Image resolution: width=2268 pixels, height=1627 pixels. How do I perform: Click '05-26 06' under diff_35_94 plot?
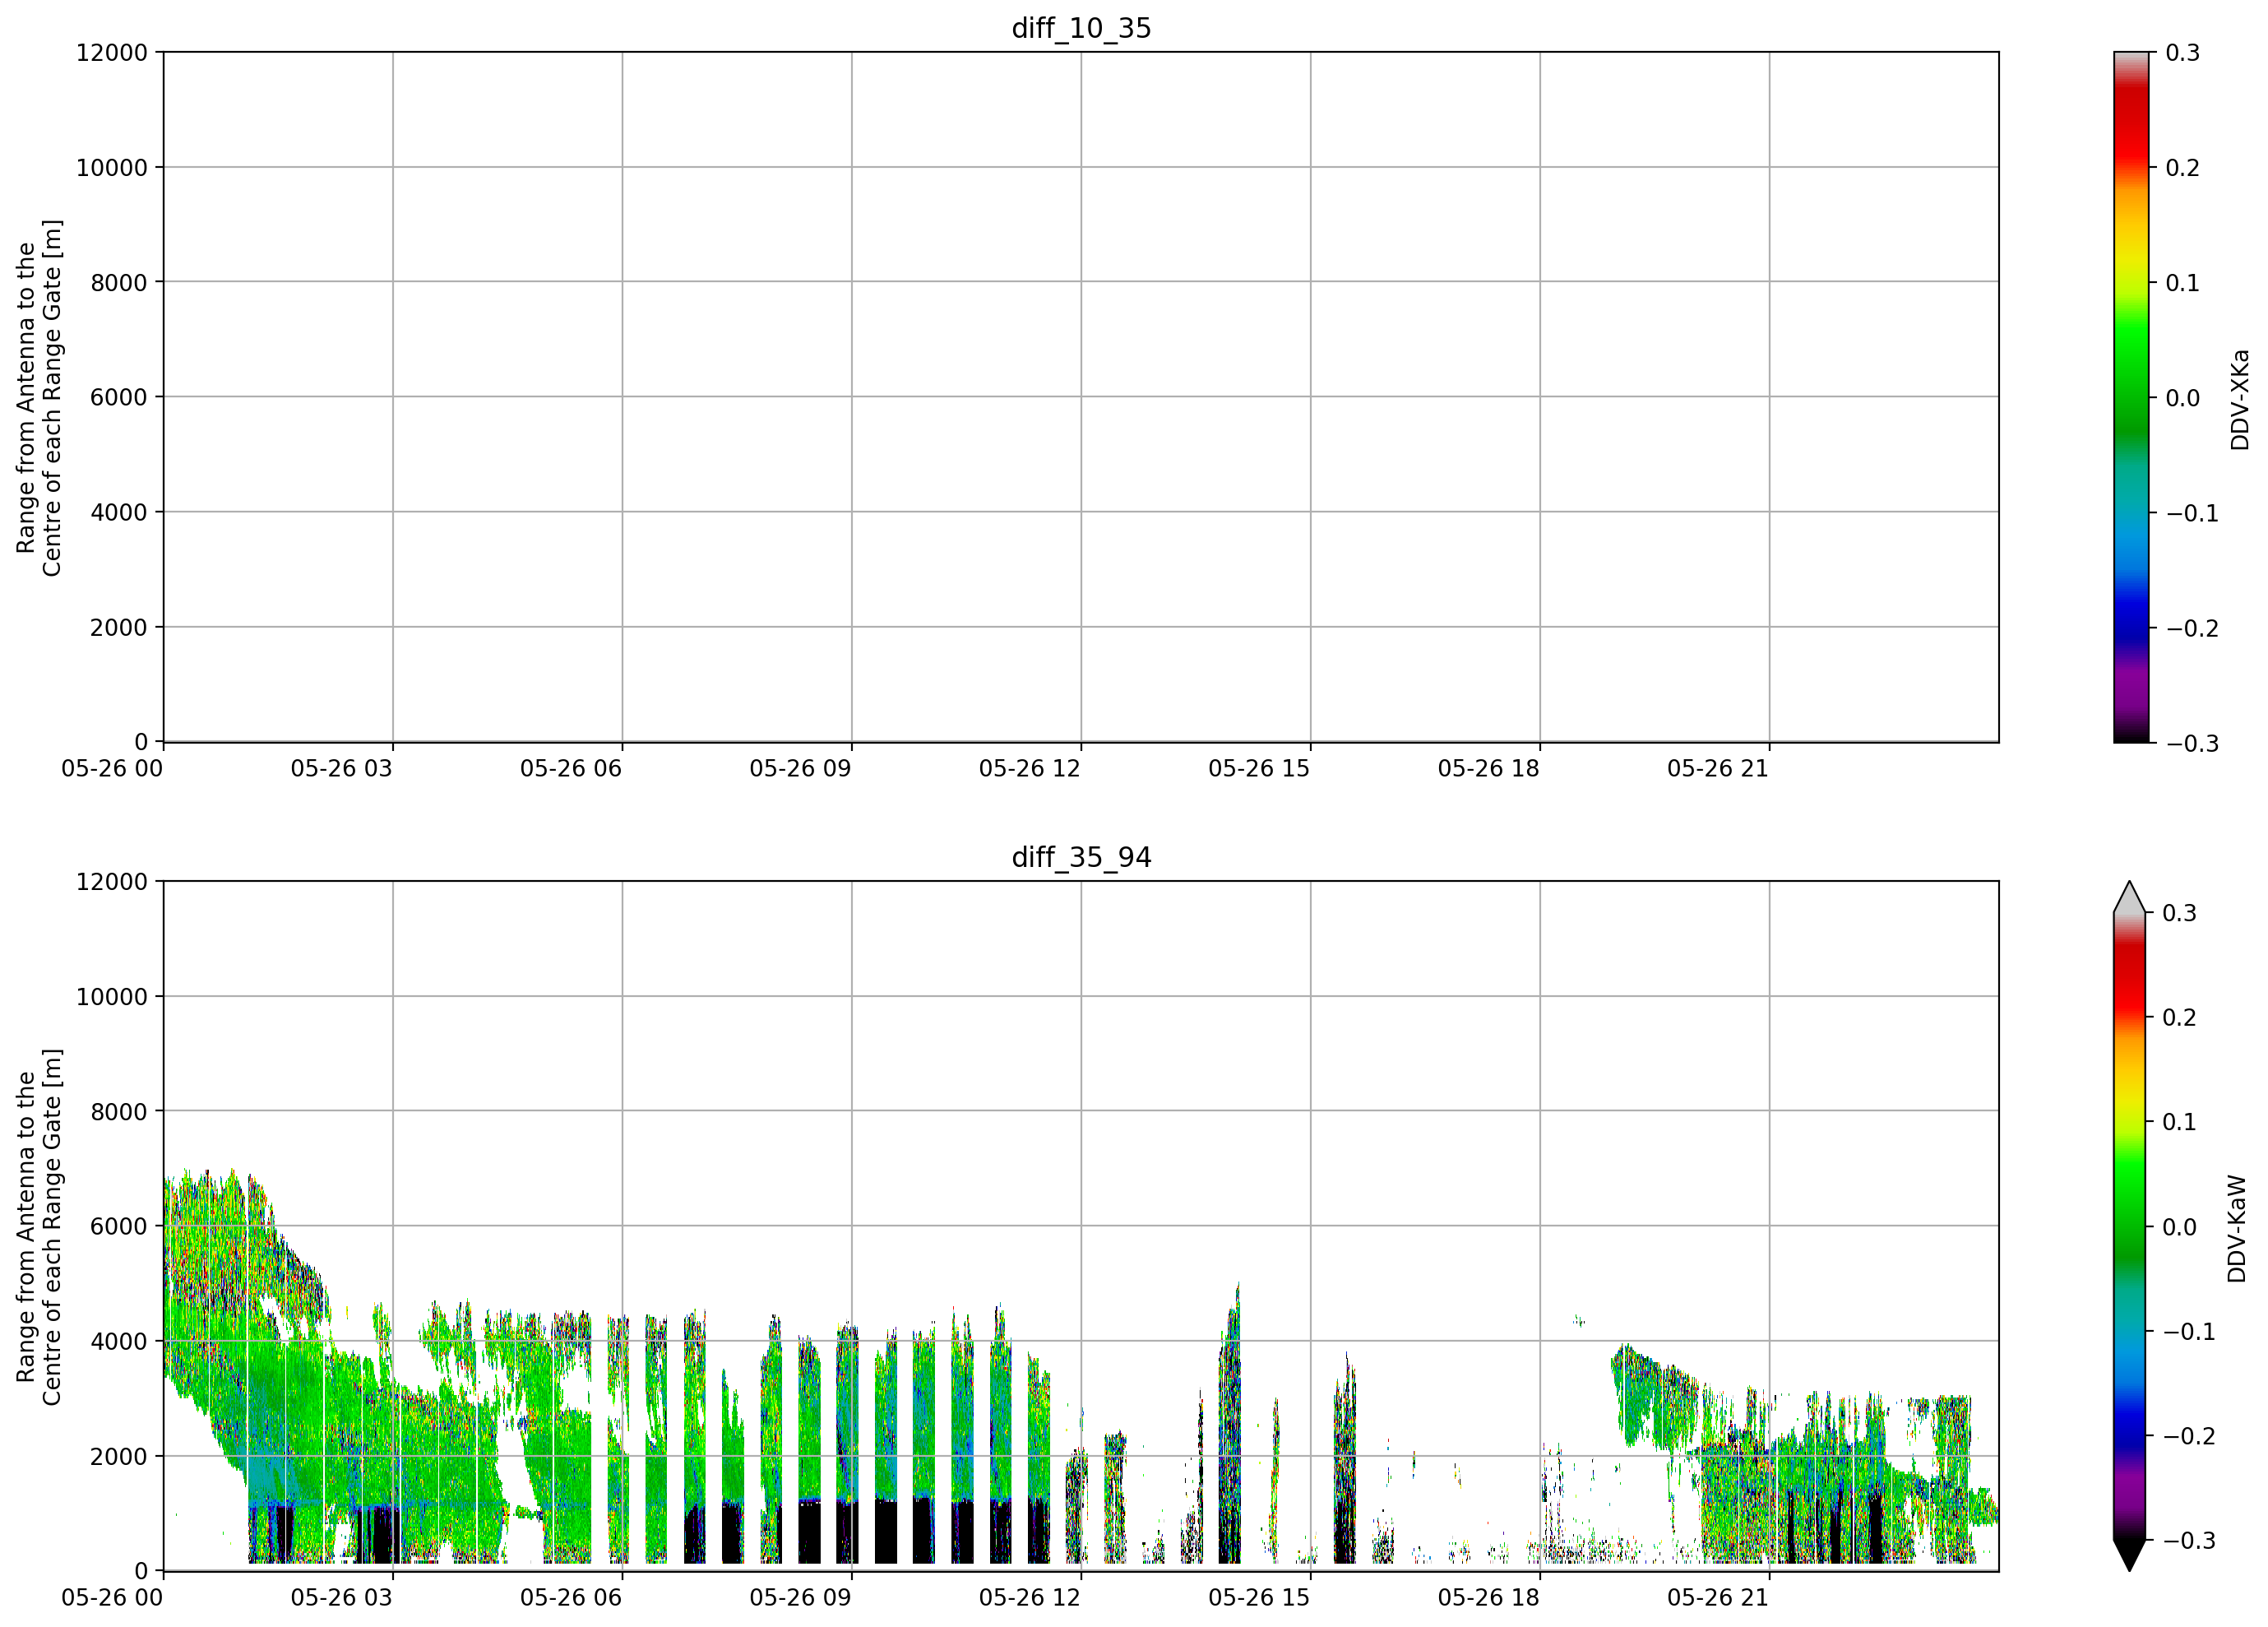click(x=571, y=1597)
